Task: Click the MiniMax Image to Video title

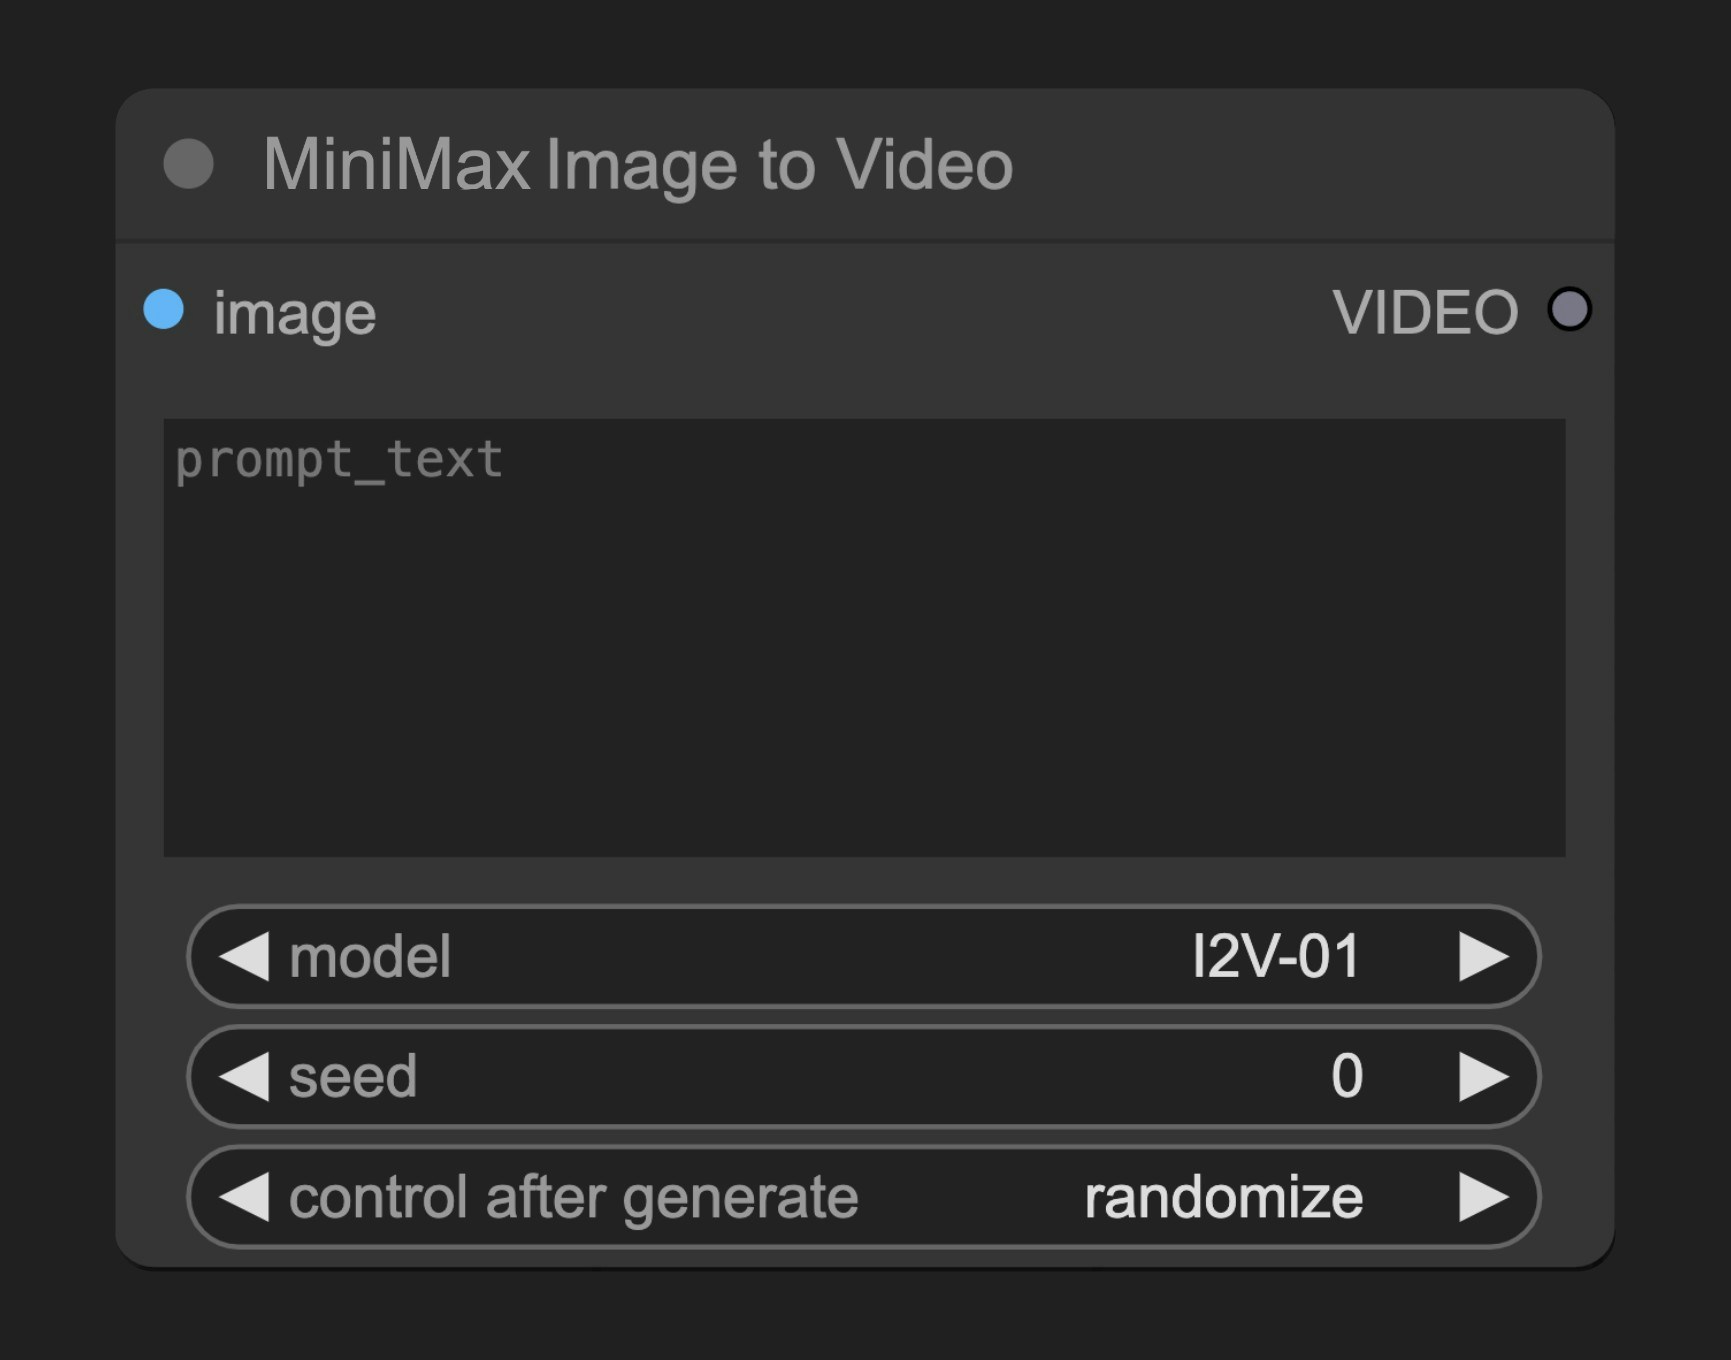Action: click(638, 163)
